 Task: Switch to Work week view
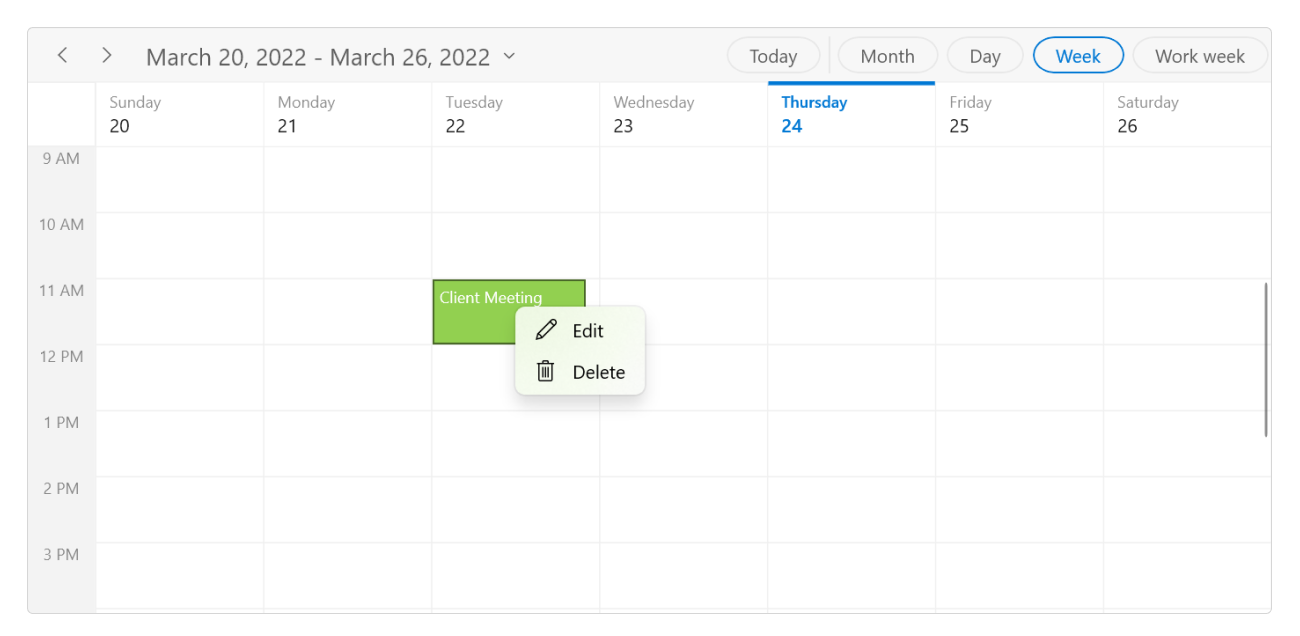(1200, 55)
